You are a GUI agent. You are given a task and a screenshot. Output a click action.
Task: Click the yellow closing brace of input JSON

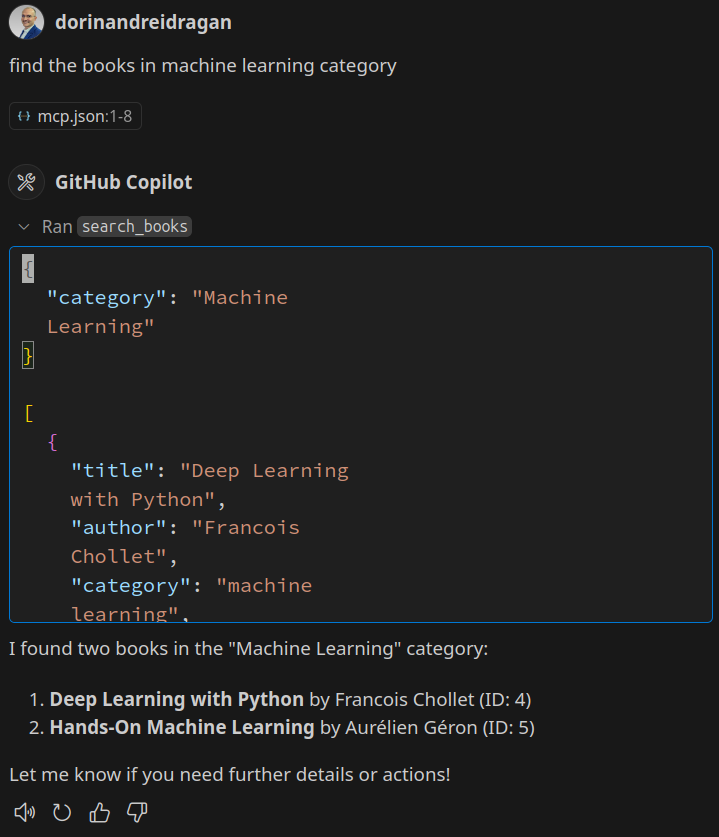point(28,355)
